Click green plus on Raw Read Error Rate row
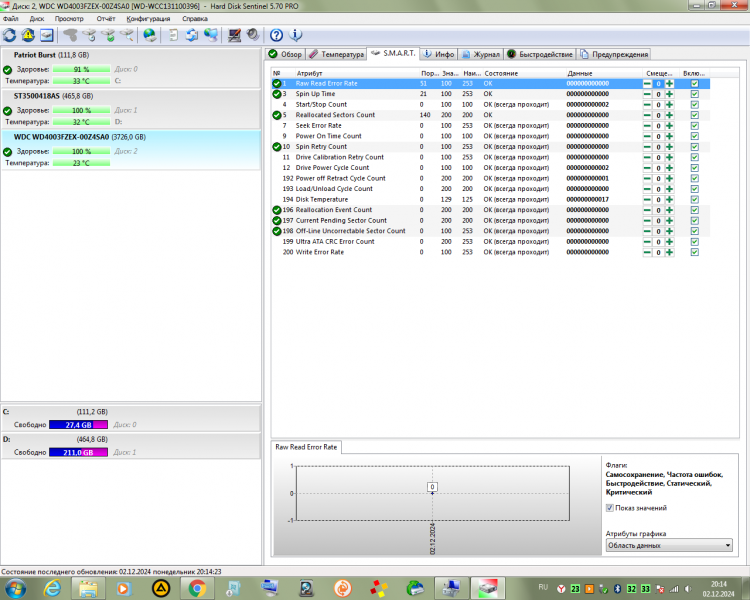 670,84
